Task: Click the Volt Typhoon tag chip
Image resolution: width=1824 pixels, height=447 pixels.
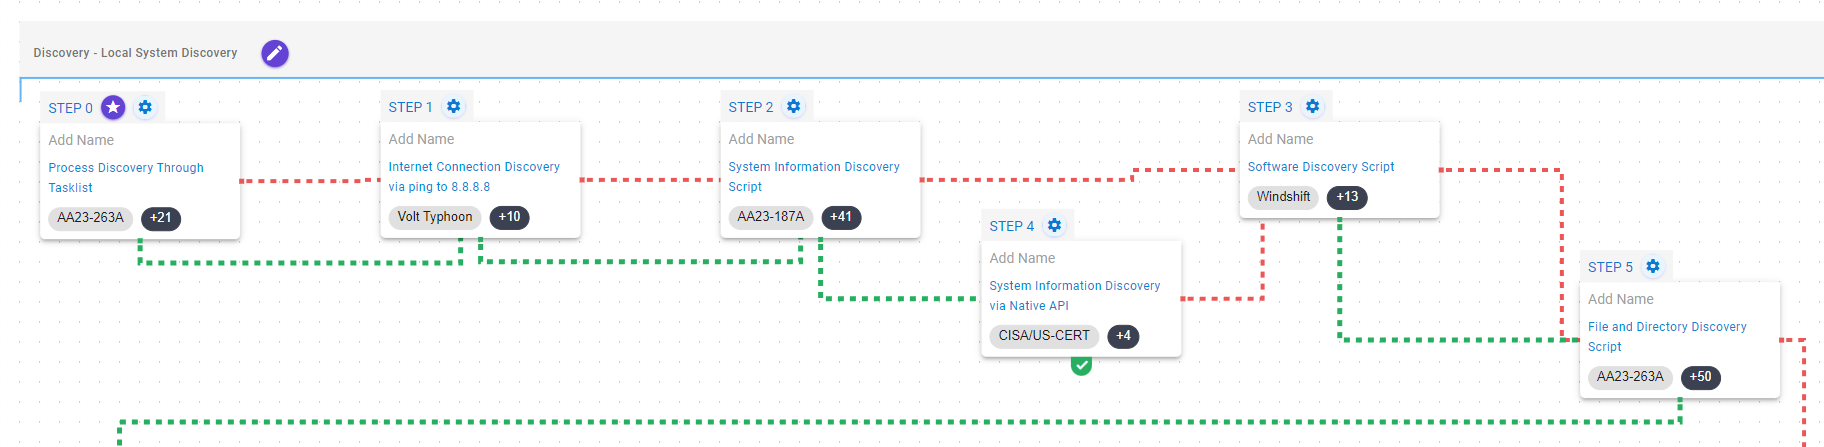Action: (x=435, y=217)
